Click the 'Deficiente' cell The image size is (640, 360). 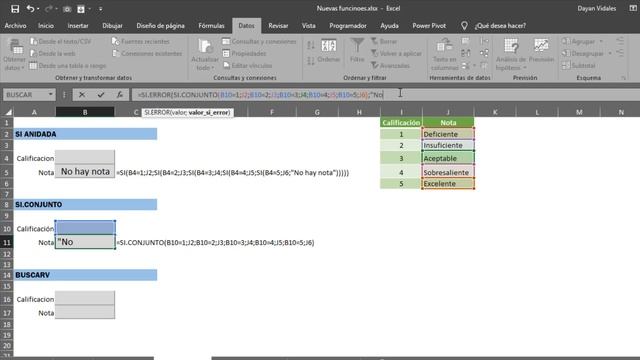click(448, 134)
